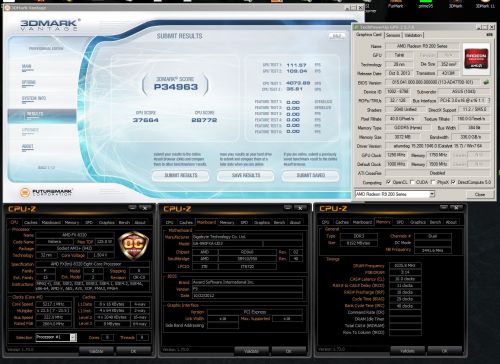Viewport: 500px width, 364px height.
Task: Click the CPU score value 28772
Action: (x=204, y=120)
